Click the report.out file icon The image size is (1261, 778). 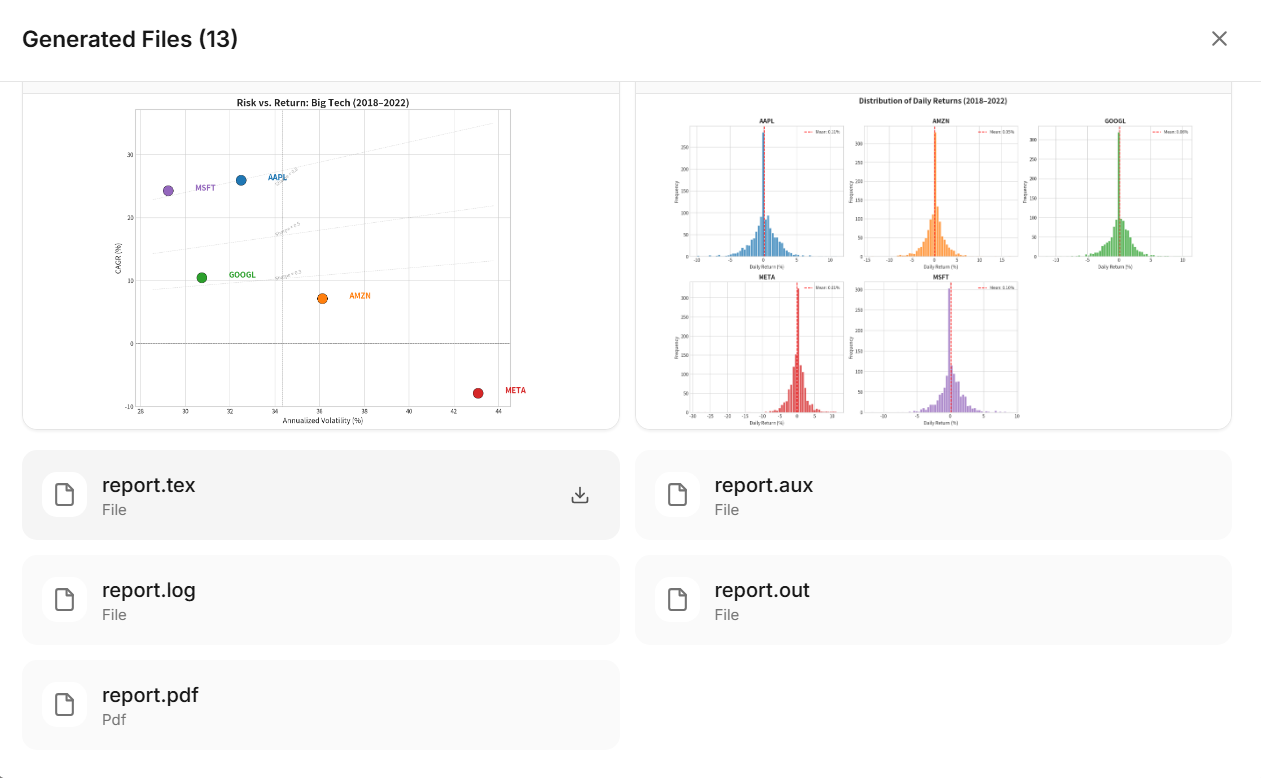(677, 600)
